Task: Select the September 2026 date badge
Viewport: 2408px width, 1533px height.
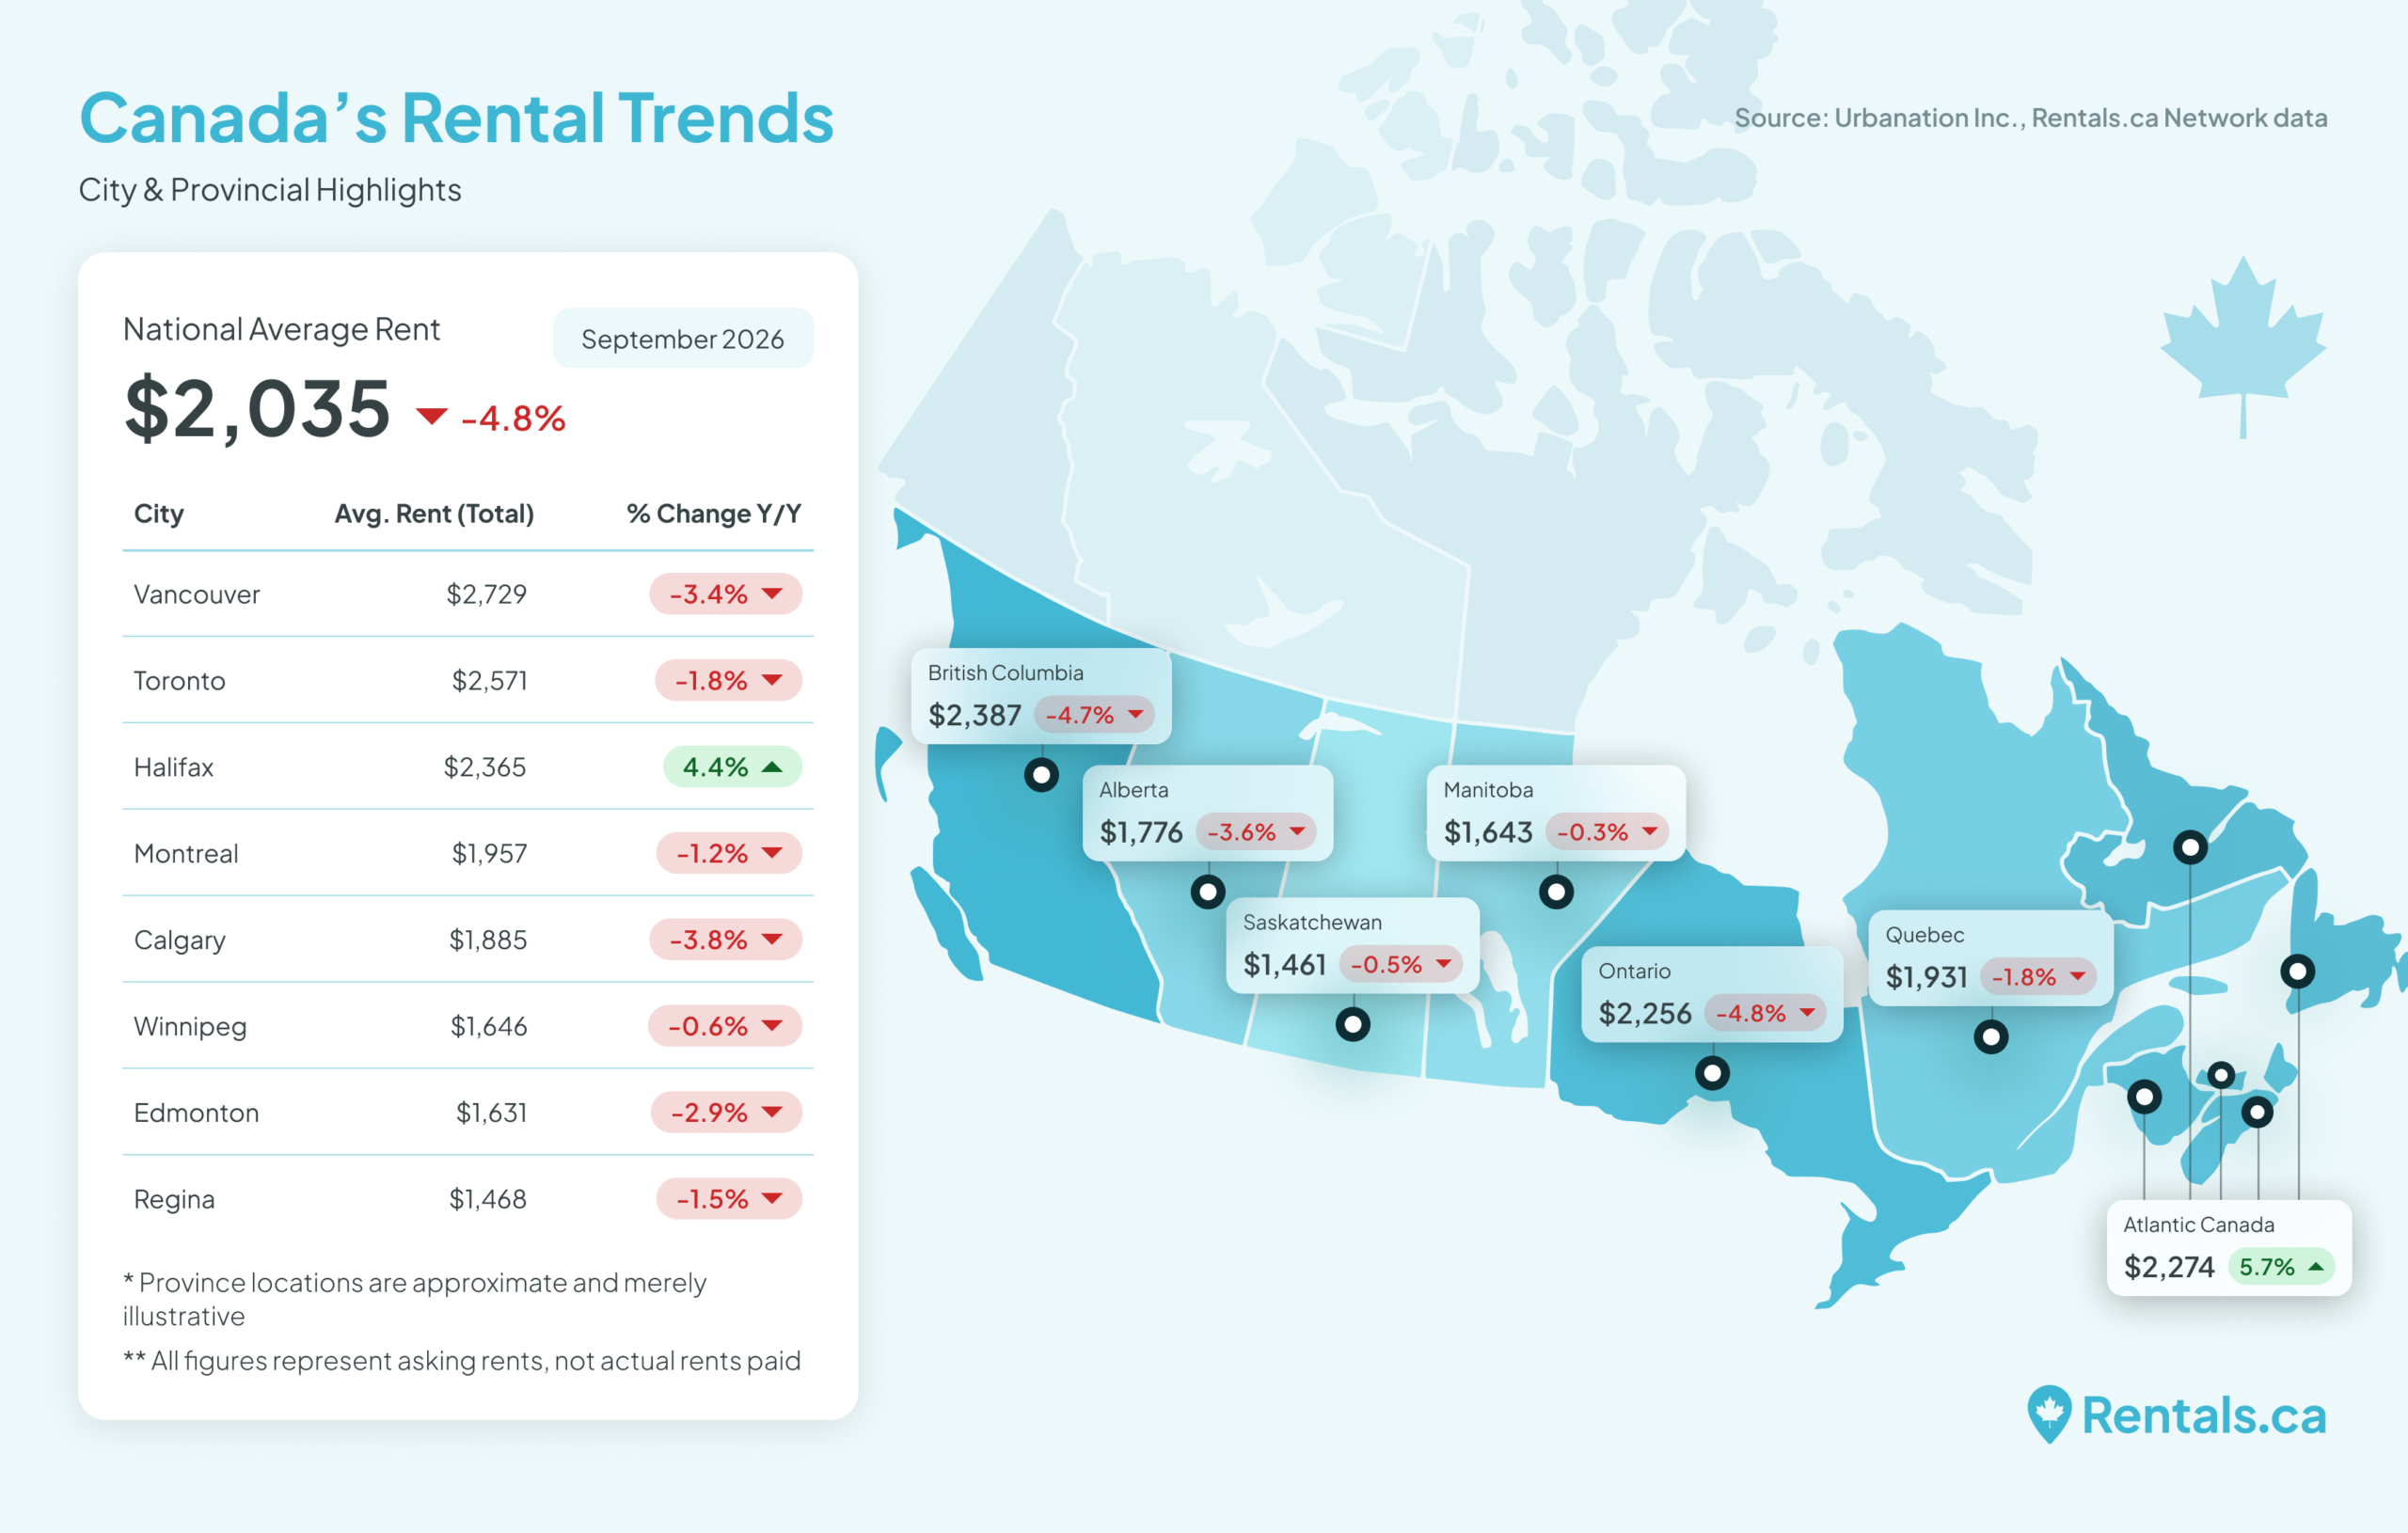Action: pos(683,339)
